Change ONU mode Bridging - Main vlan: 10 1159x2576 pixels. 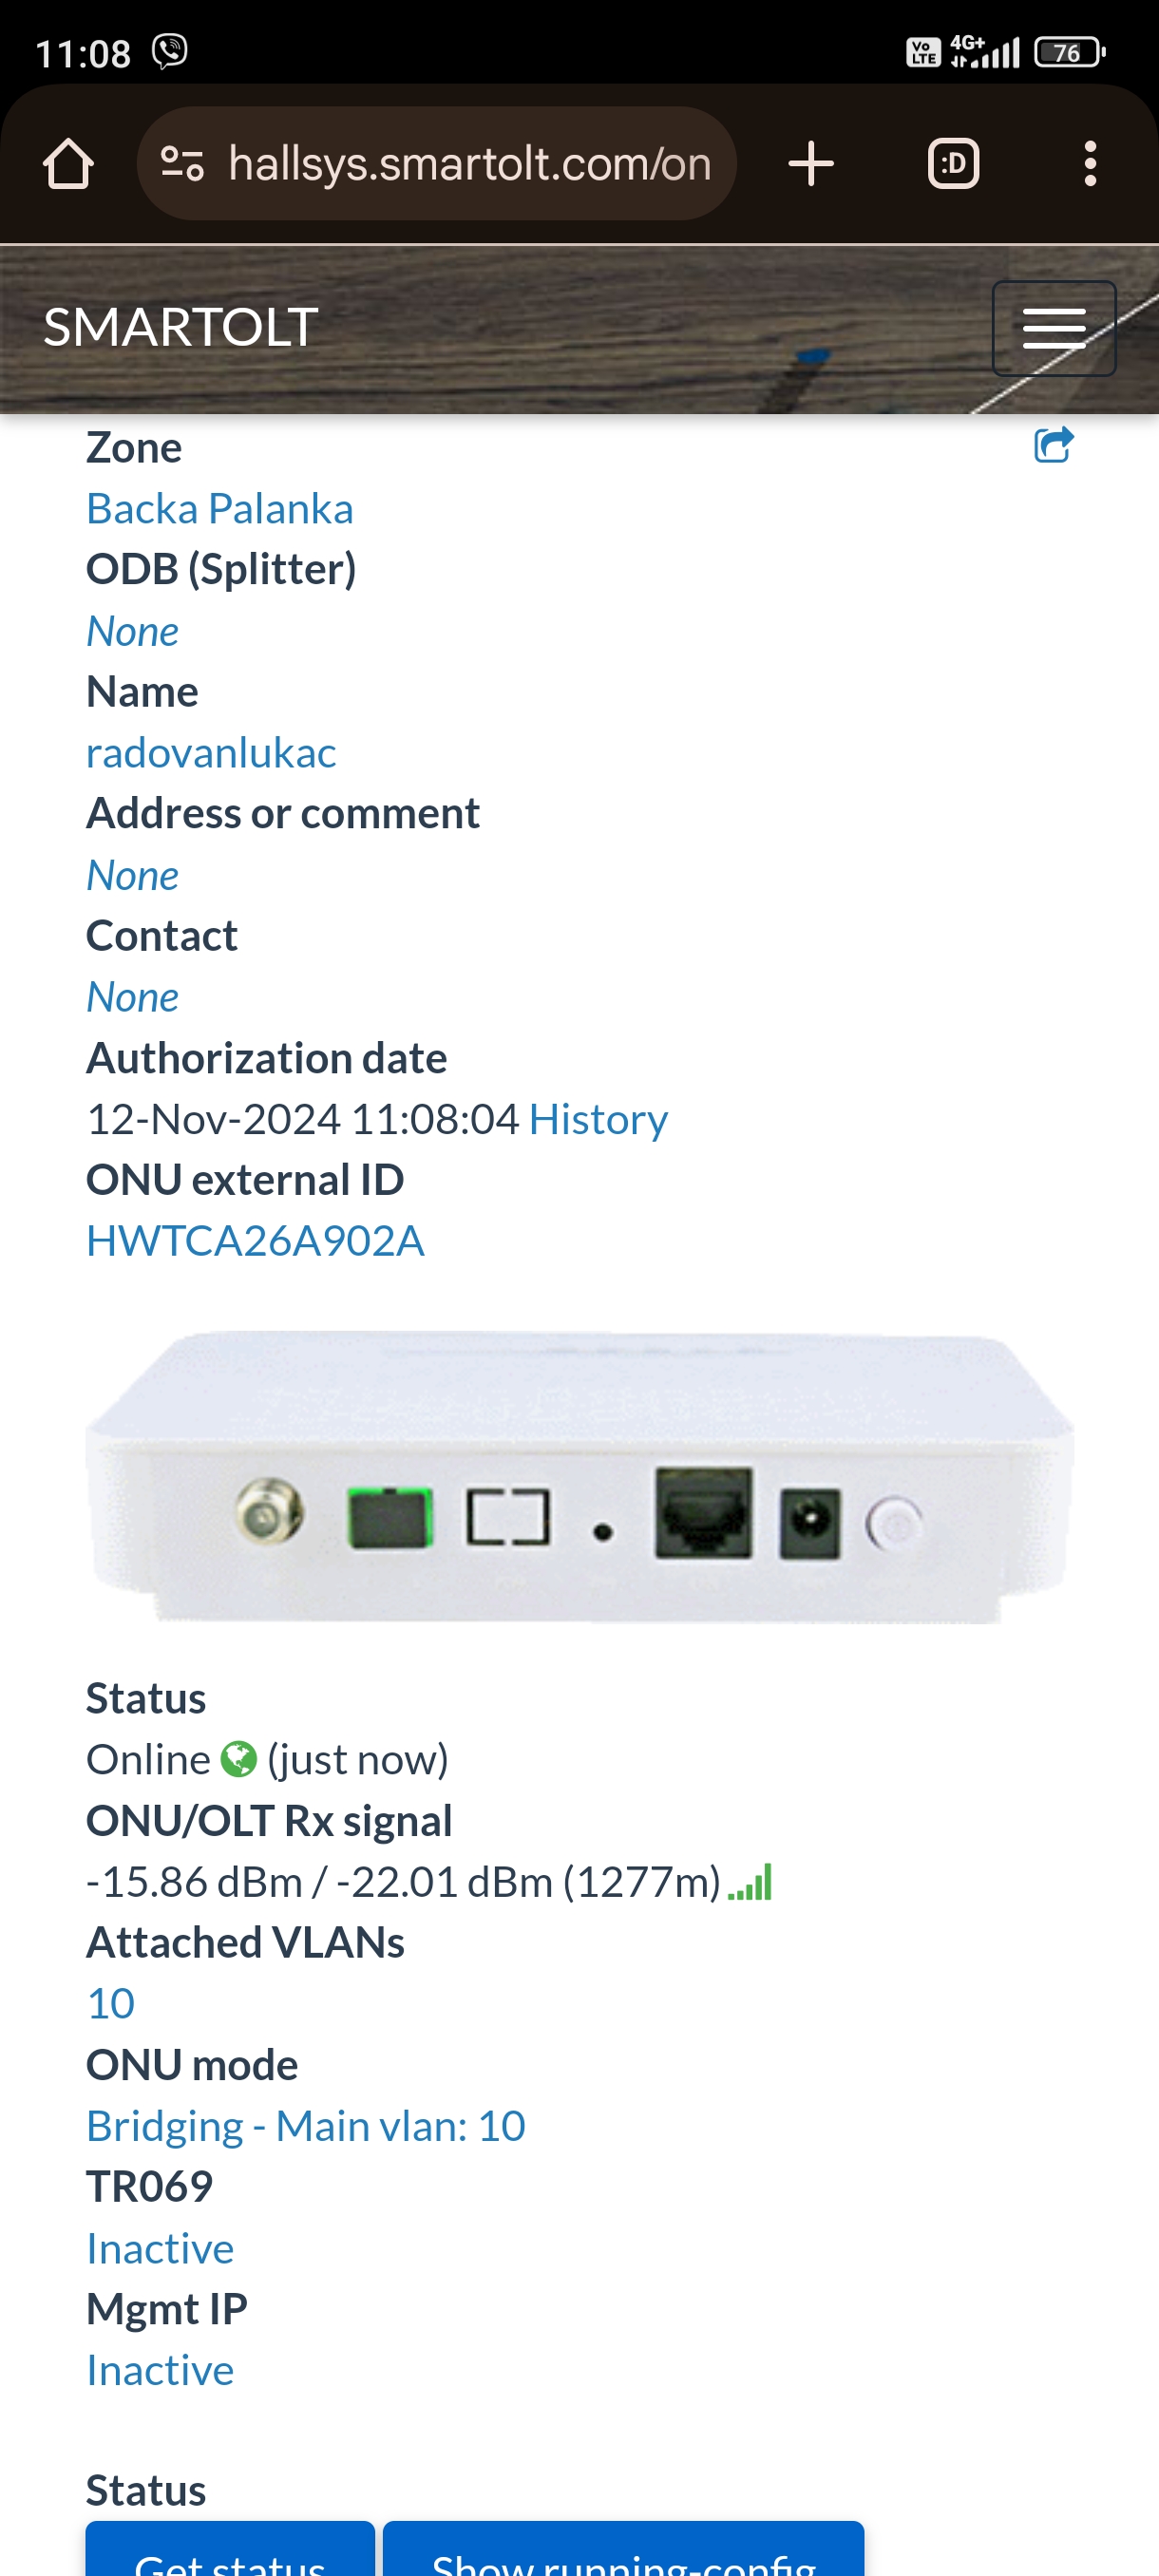point(306,2126)
